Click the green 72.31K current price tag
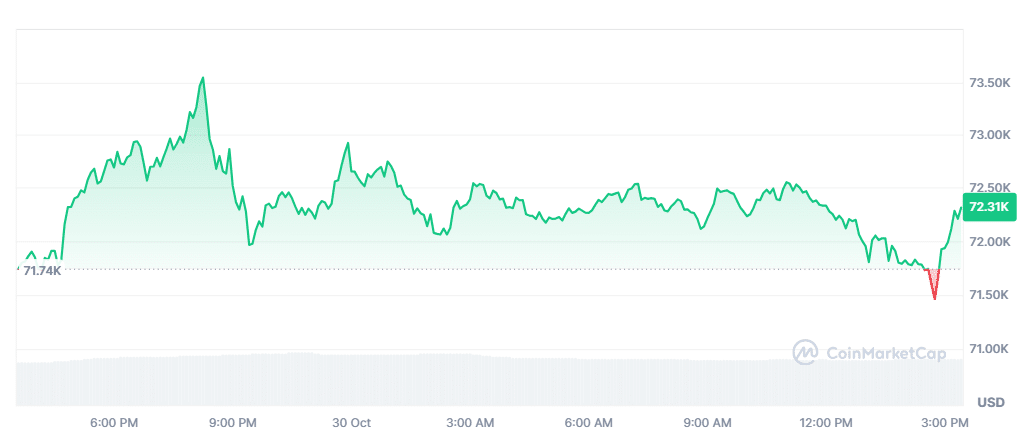The height and width of the screenshot is (442, 1035). [990, 206]
